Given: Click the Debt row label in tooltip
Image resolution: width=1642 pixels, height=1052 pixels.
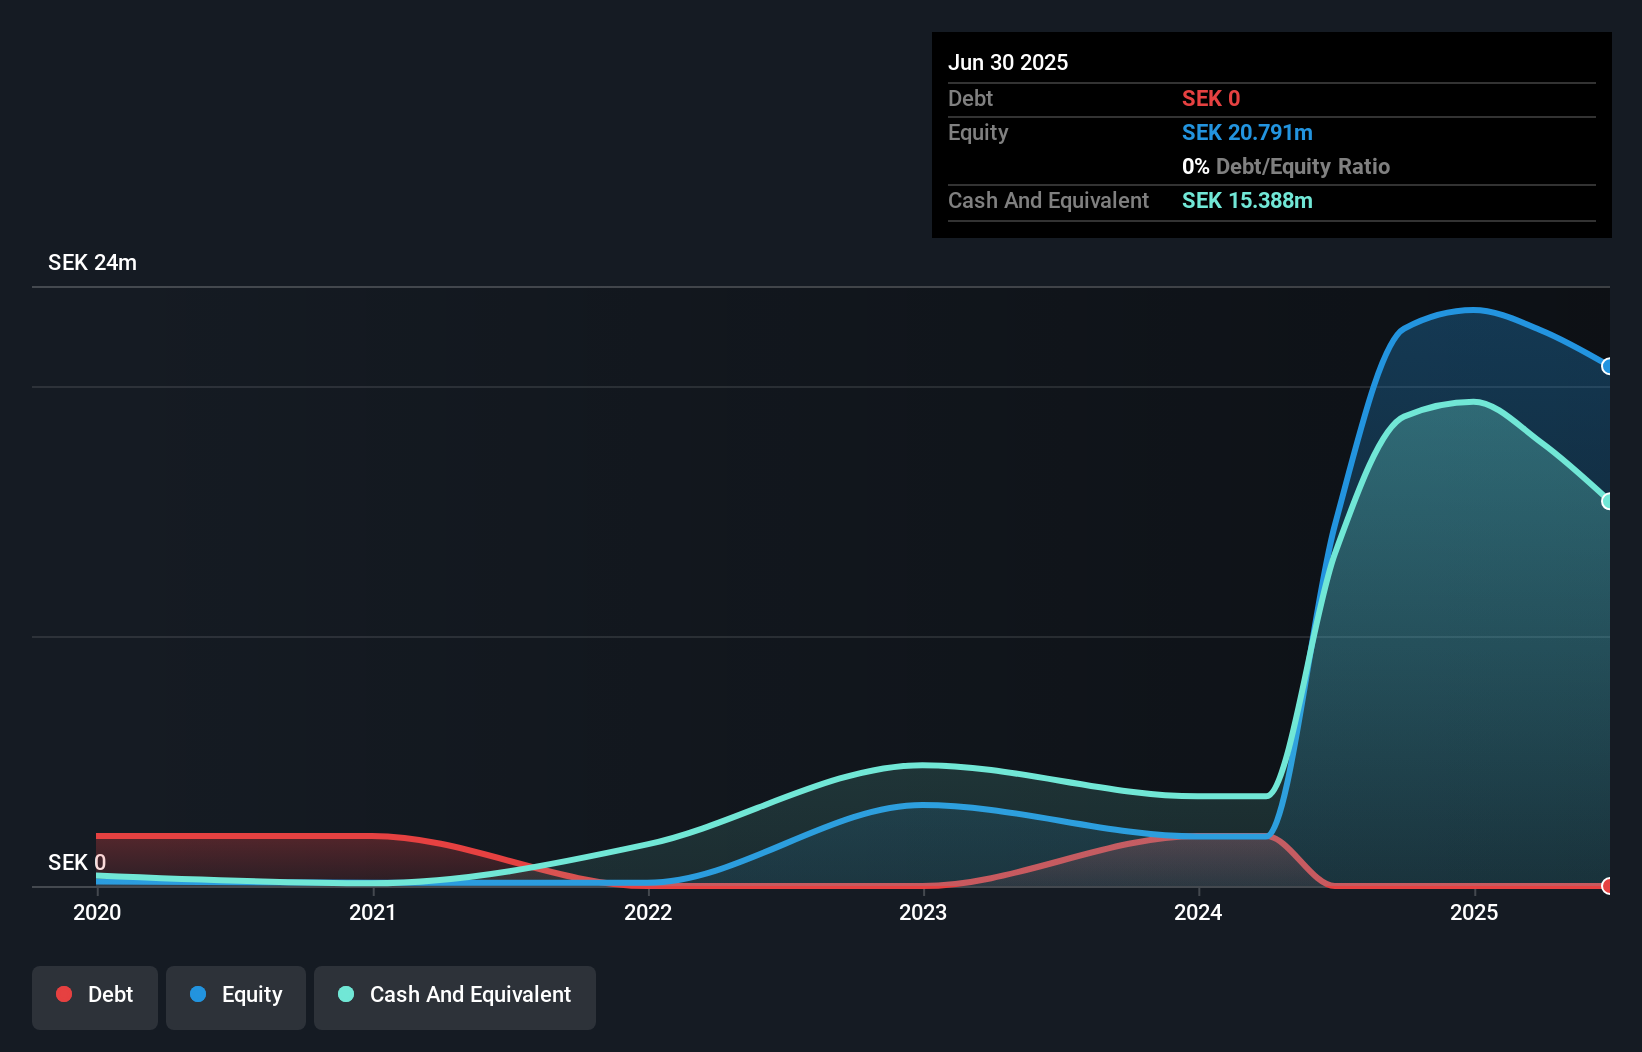Looking at the screenshot, I should (x=970, y=99).
